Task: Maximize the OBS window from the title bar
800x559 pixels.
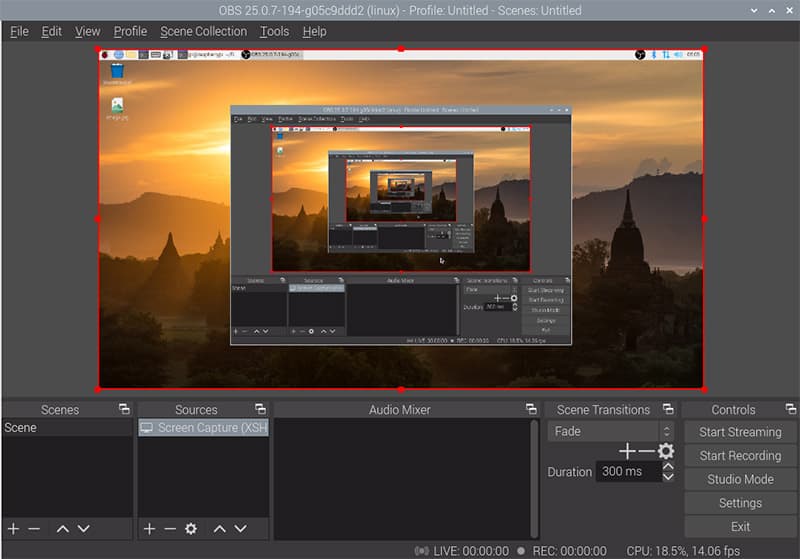Action: click(772, 11)
